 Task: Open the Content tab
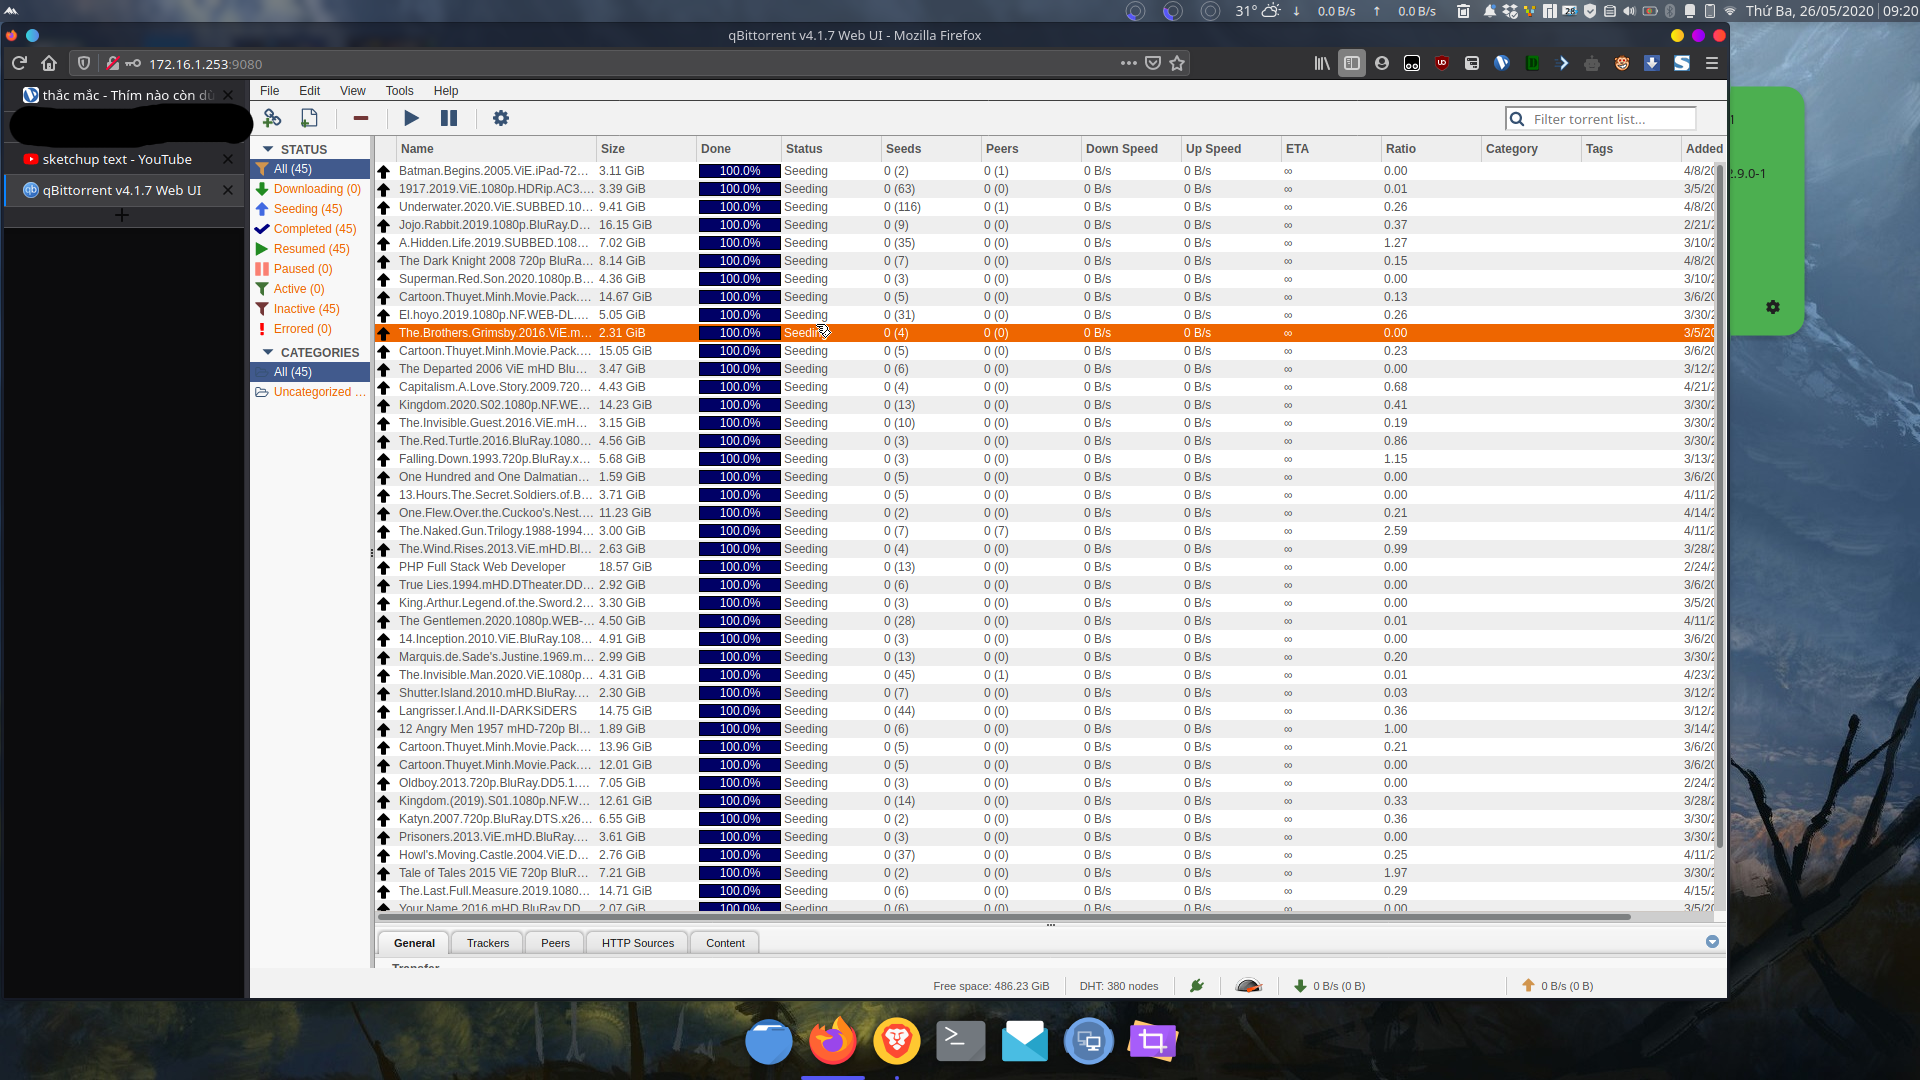point(725,942)
